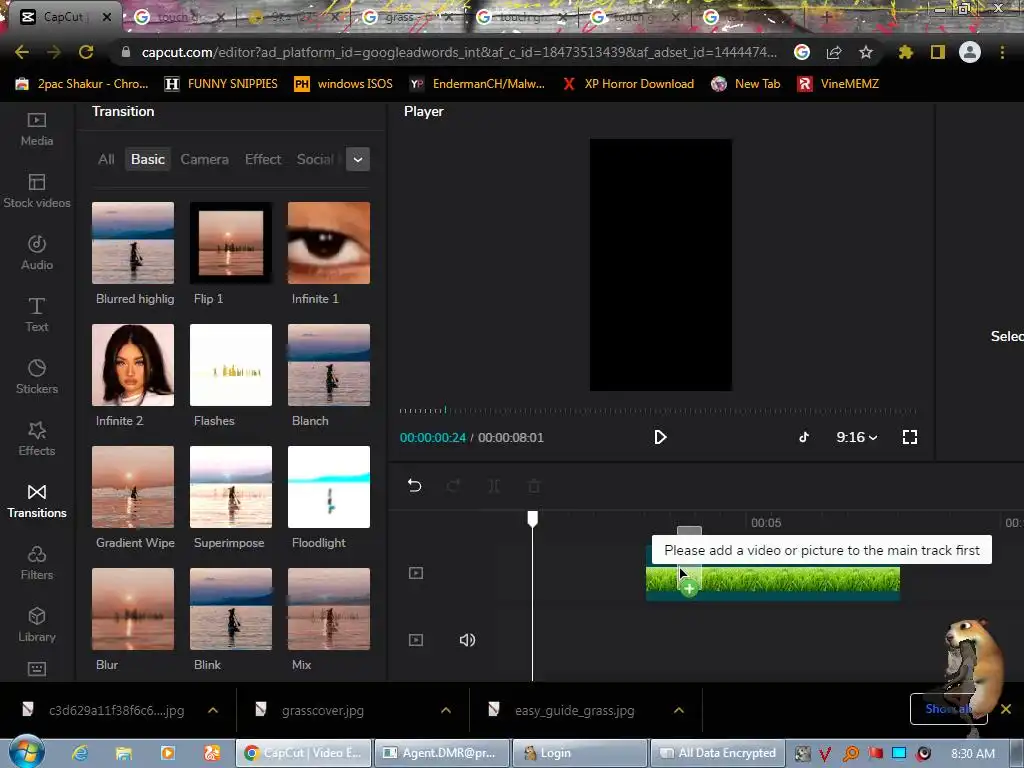Click the player scrub progress bar
The image size is (1024, 768).
[658, 411]
